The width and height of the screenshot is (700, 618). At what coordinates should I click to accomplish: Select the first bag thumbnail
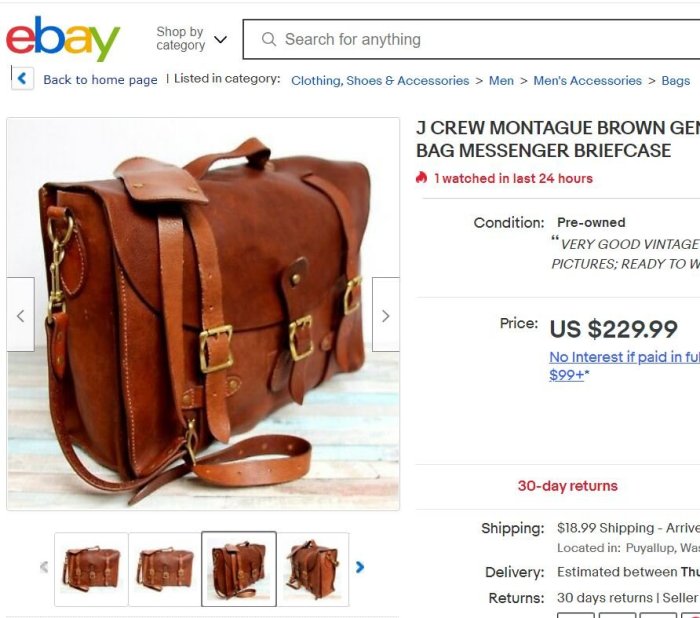coord(92,569)
